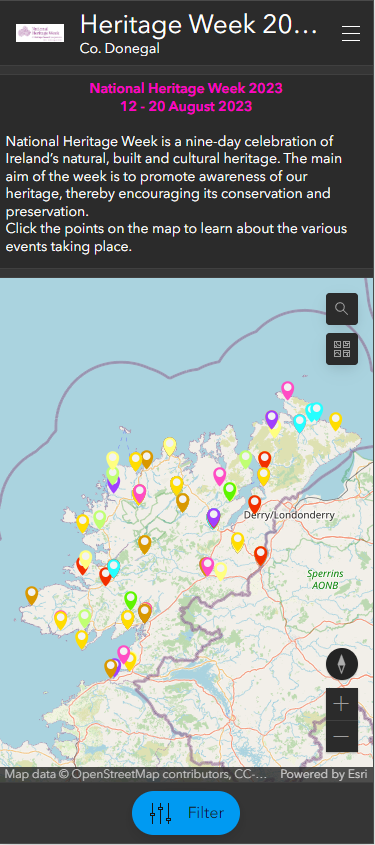This screenshot has height=845, width=375.
Task: Select the bright green pin on Lough Swilly
Action: [230, 491]
